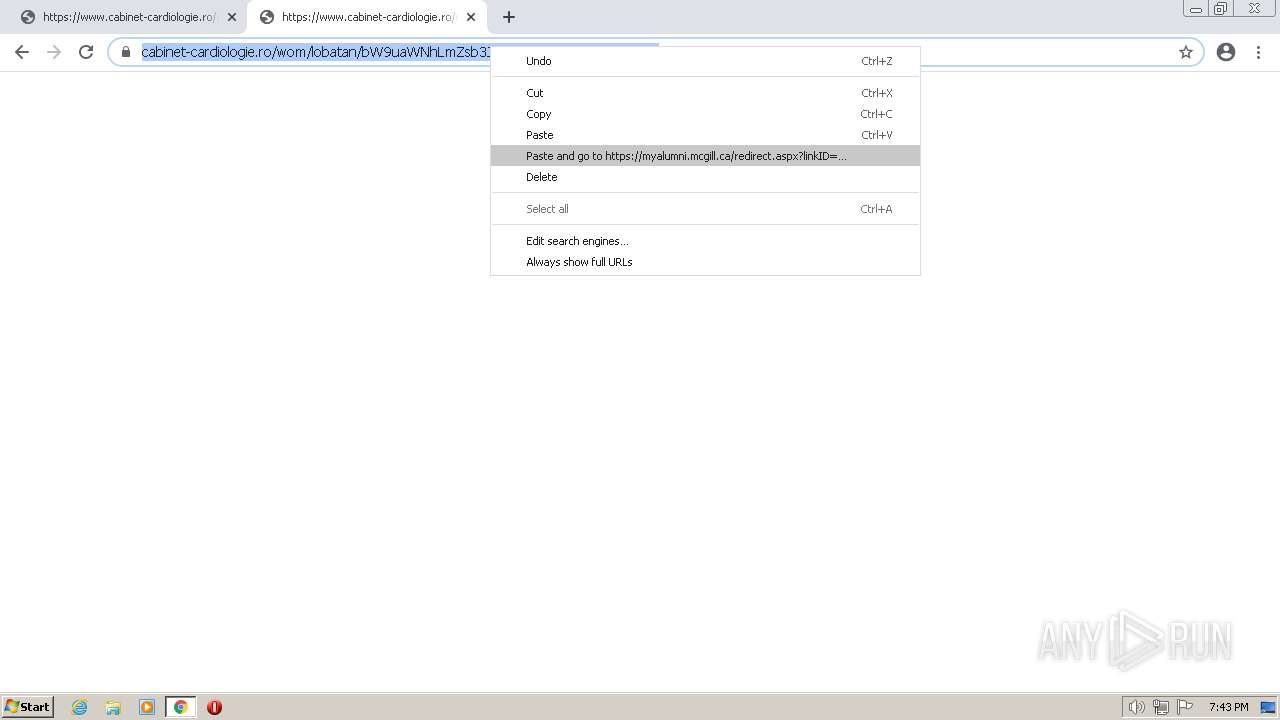Click the address bar URL text
Screen dimensions: 1280x720
click(316, 52)
